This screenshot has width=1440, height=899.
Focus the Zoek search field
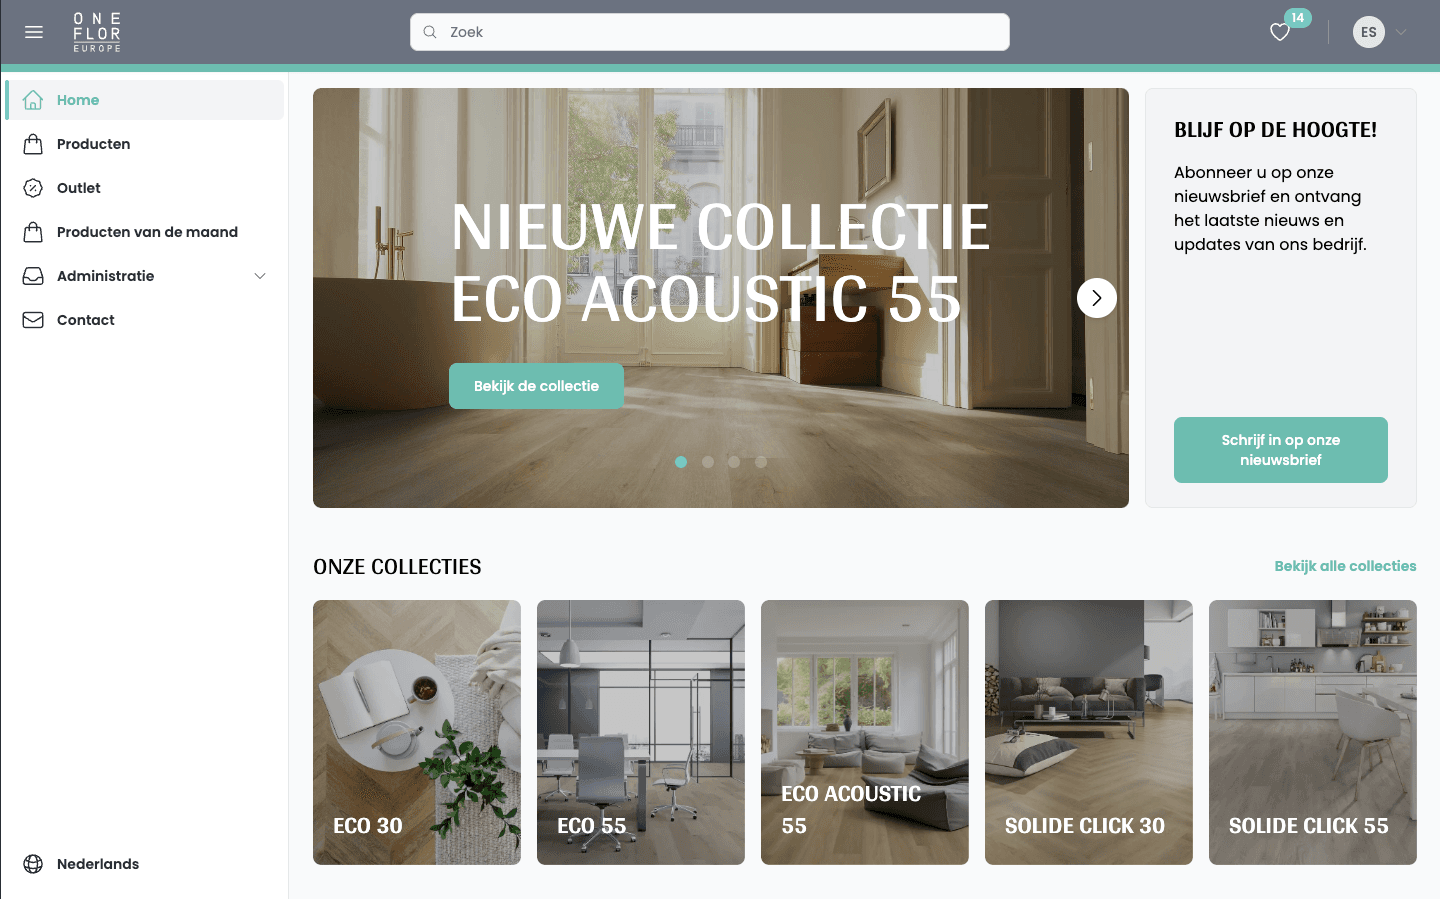click(x=710, y=32)
